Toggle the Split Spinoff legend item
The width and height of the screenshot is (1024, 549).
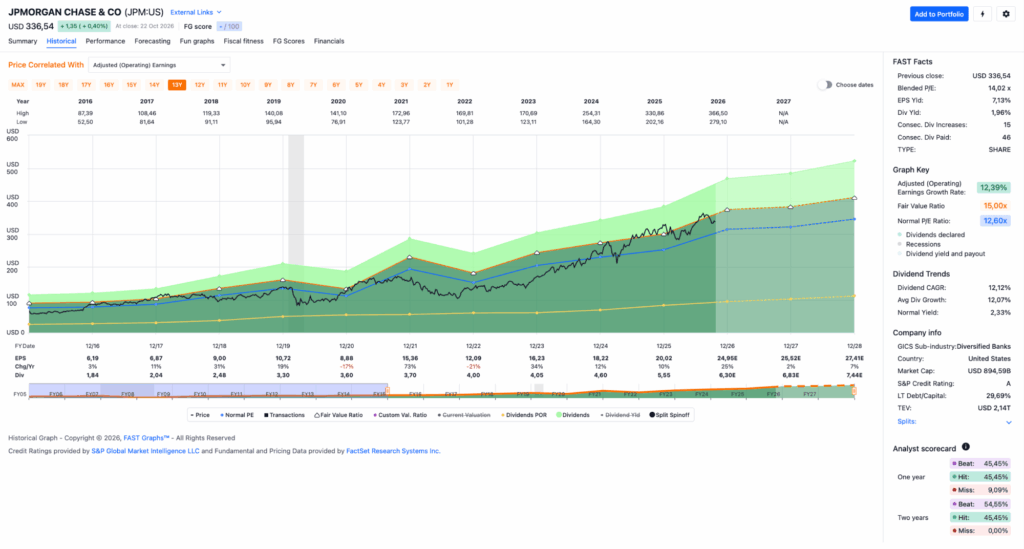click(669, 415)
